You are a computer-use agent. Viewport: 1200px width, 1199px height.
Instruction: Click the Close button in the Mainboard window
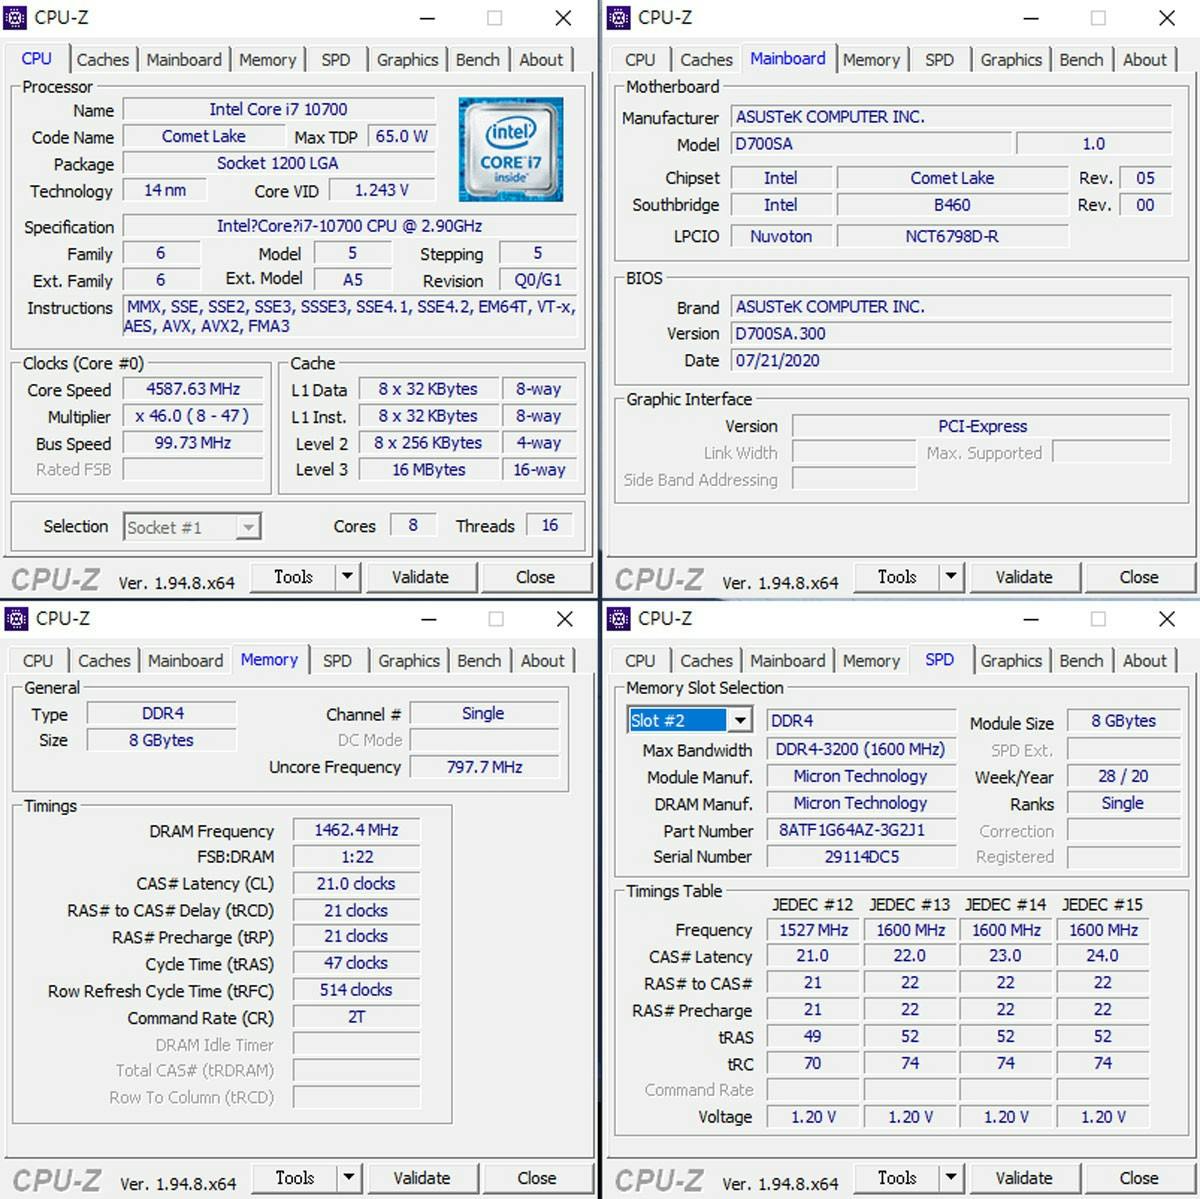1139,576
